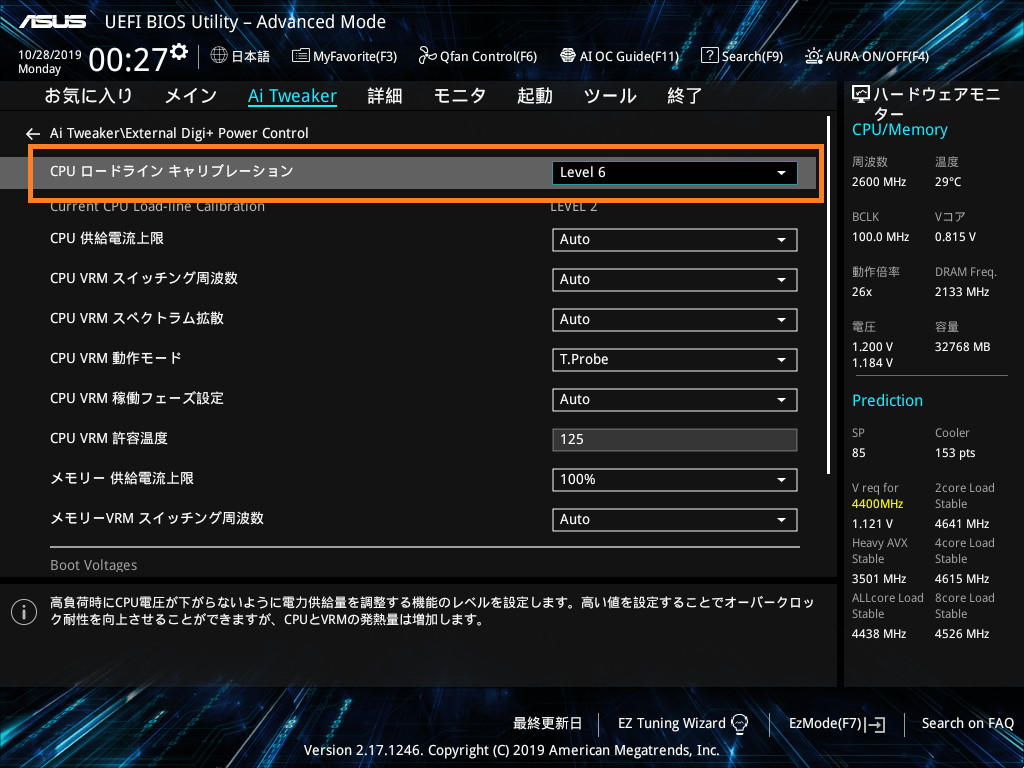Image resolution: width=1024 pixels, height=768 pixels.
Task: Switch to the モニタ tab
Action: tap(460, 96)
